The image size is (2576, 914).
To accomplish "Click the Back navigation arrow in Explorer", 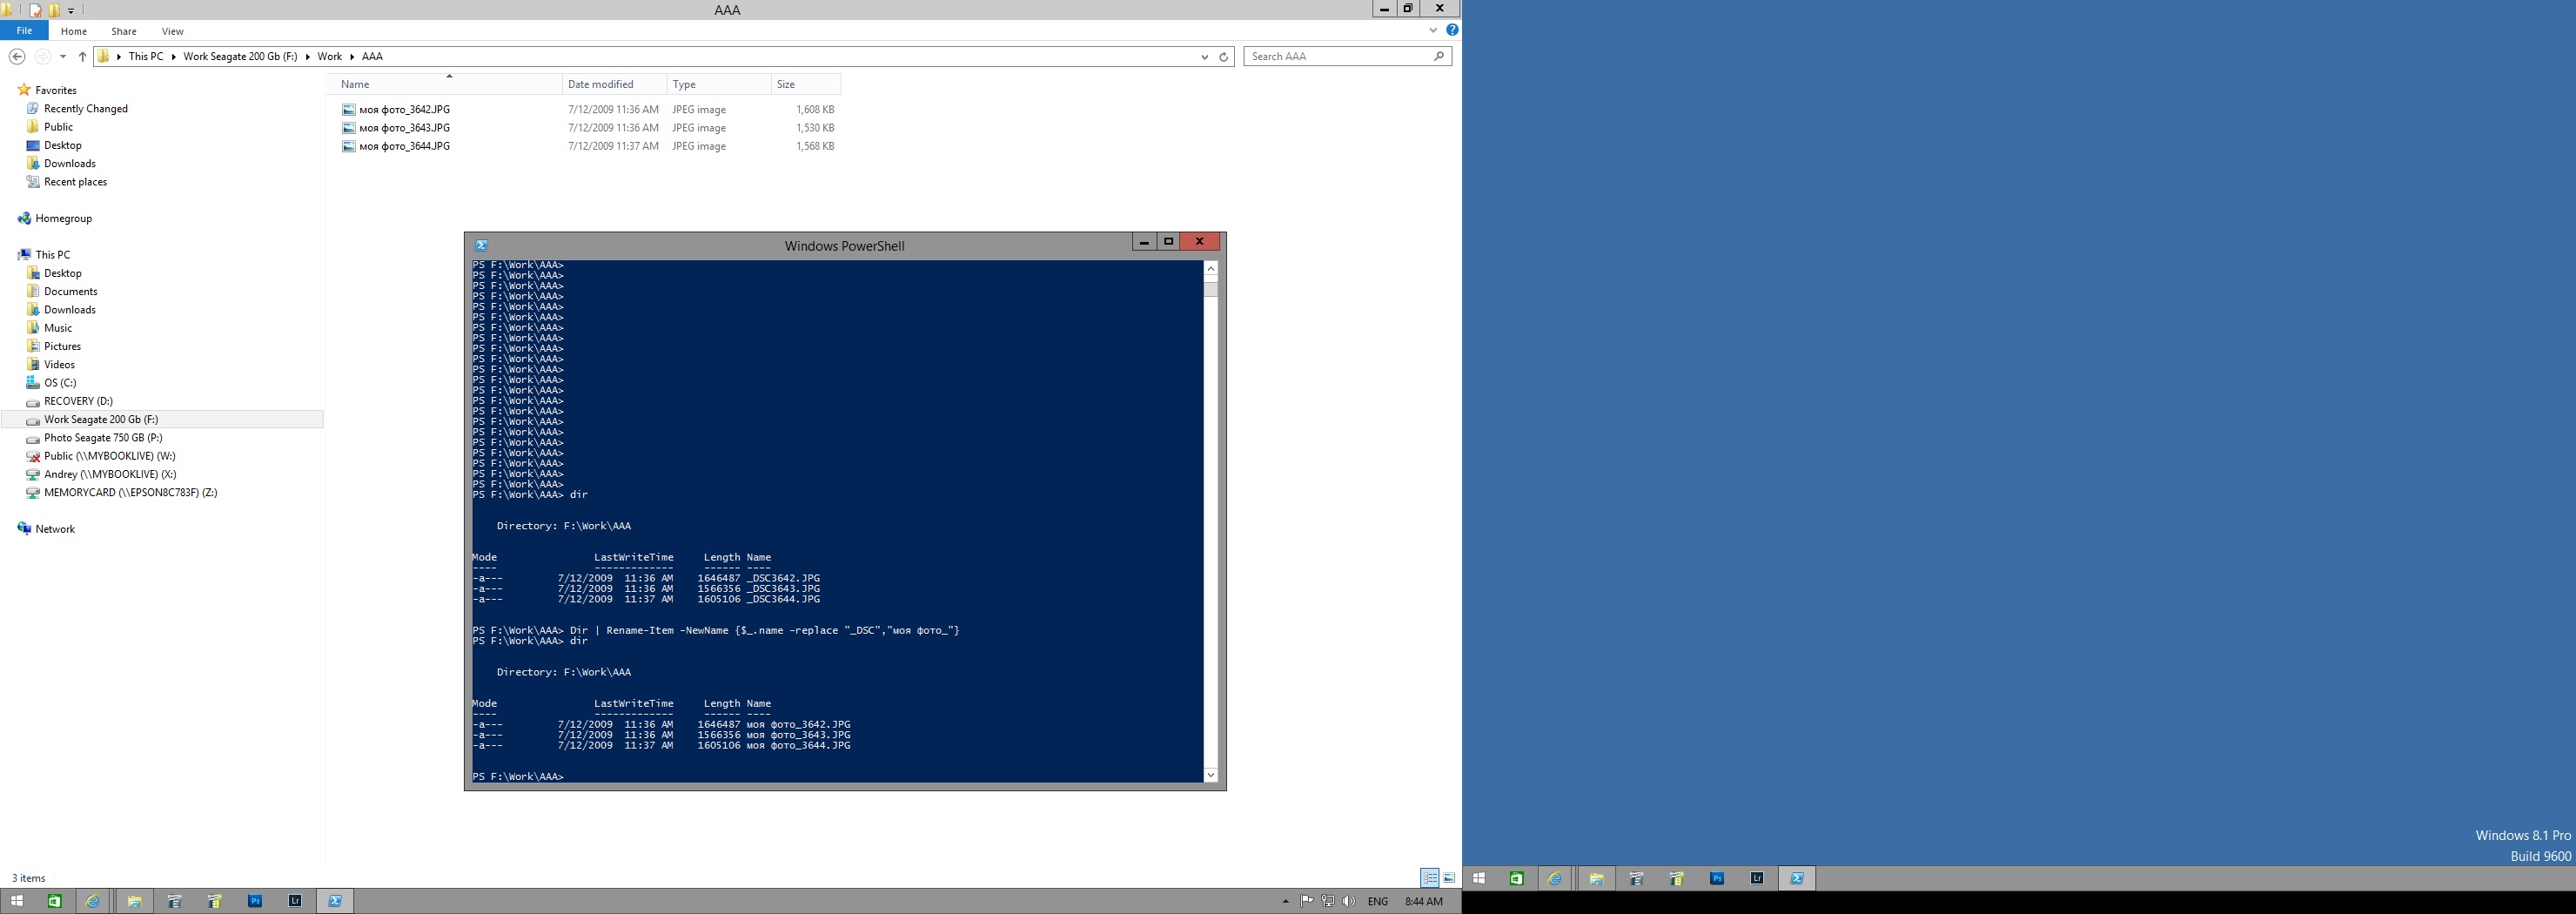I will [x=16, y=57].
